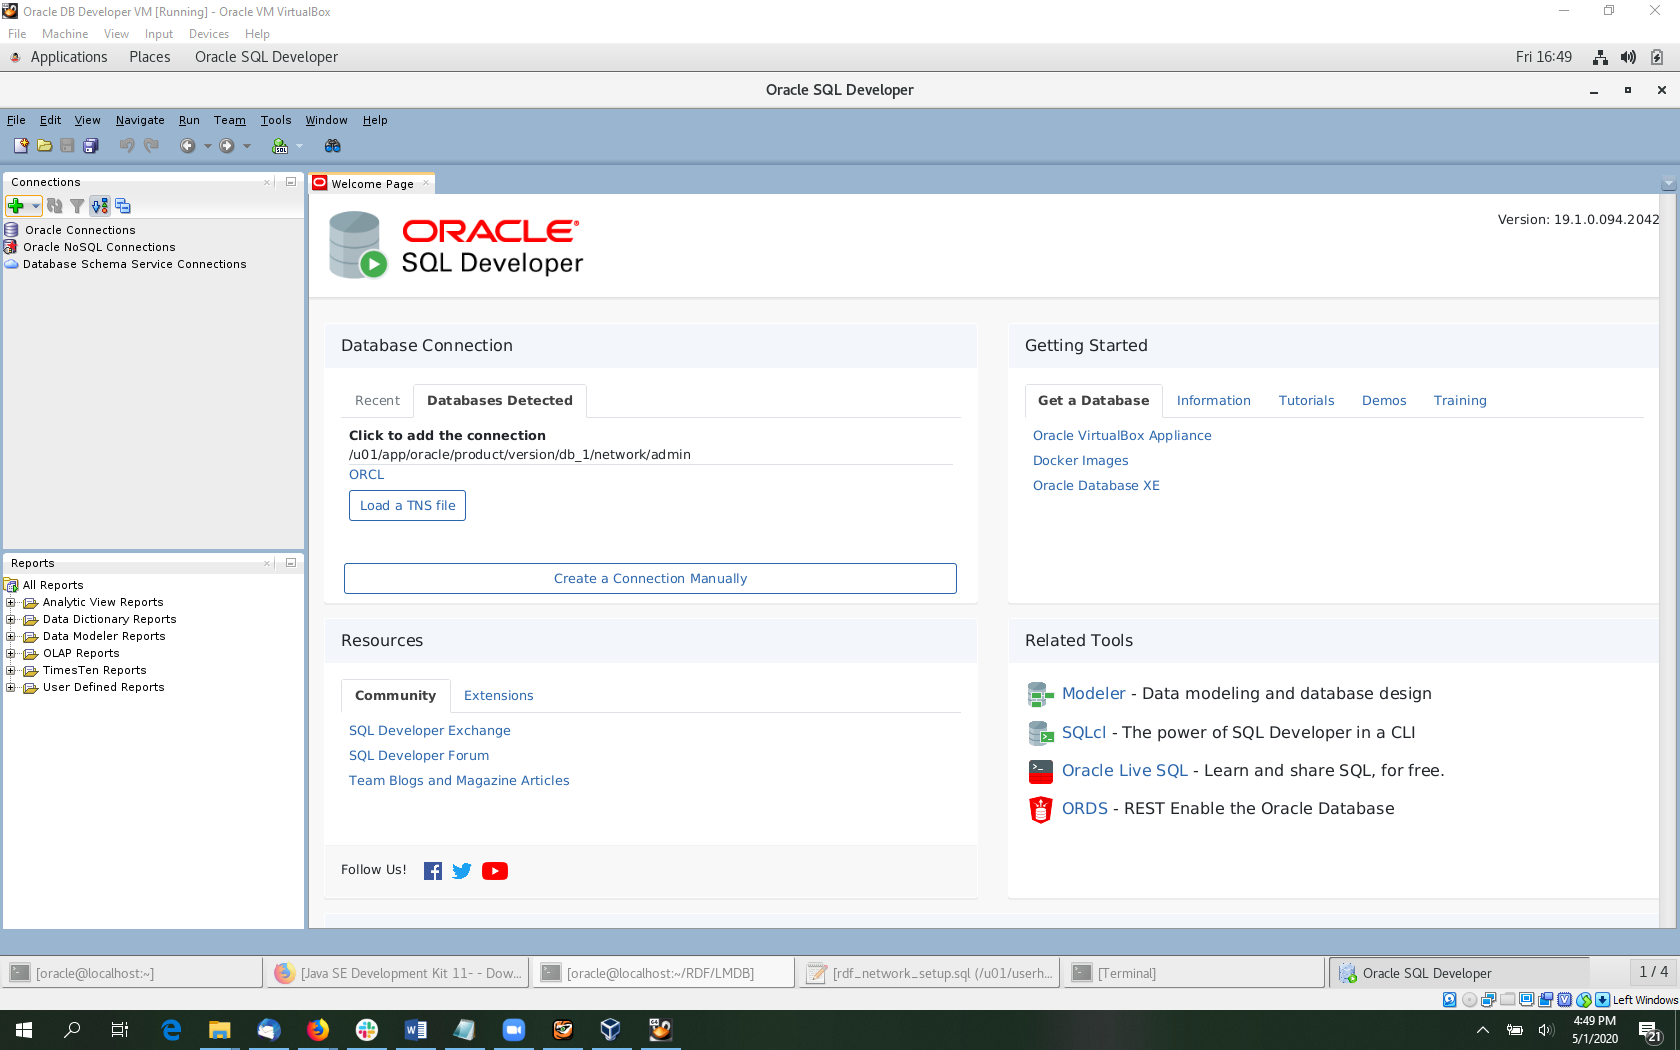Viewport: 1680px width, 1050px height.
Task: Open the Back history dropdown arrow
Action: 208,146
